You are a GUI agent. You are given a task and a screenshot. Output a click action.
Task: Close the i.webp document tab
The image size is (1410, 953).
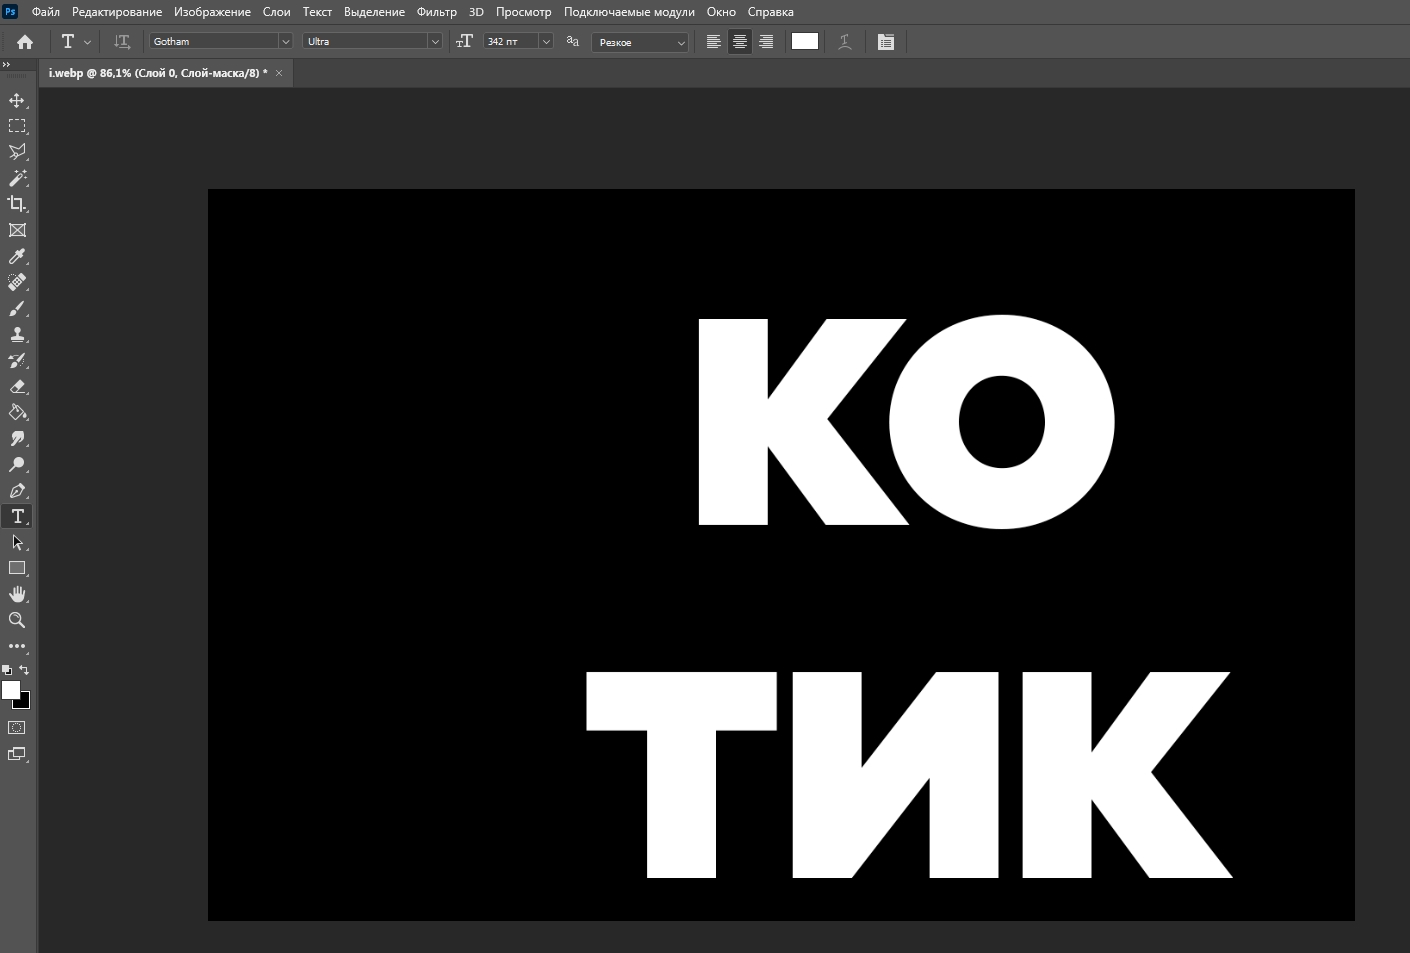(x=279, y=73)
